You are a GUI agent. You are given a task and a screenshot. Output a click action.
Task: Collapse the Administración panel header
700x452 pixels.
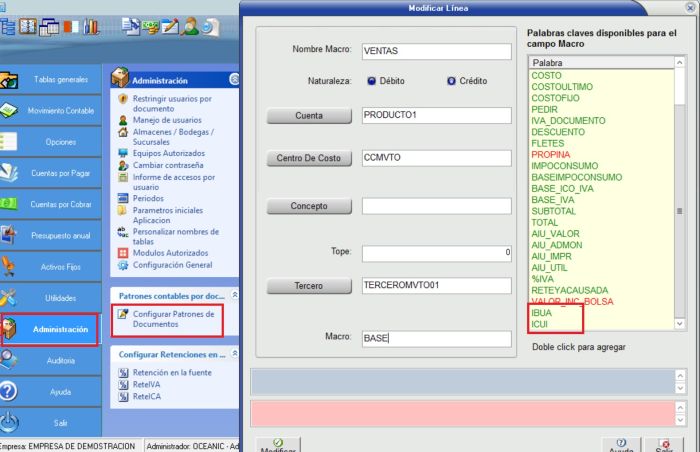click(x=234, y=79)
